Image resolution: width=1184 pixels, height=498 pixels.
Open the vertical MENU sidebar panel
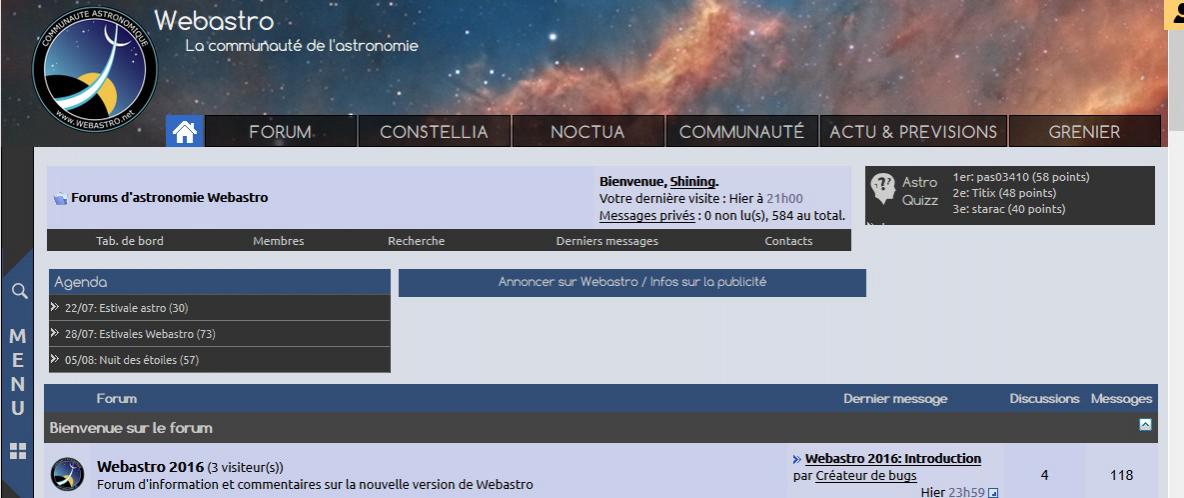(17, 374)
